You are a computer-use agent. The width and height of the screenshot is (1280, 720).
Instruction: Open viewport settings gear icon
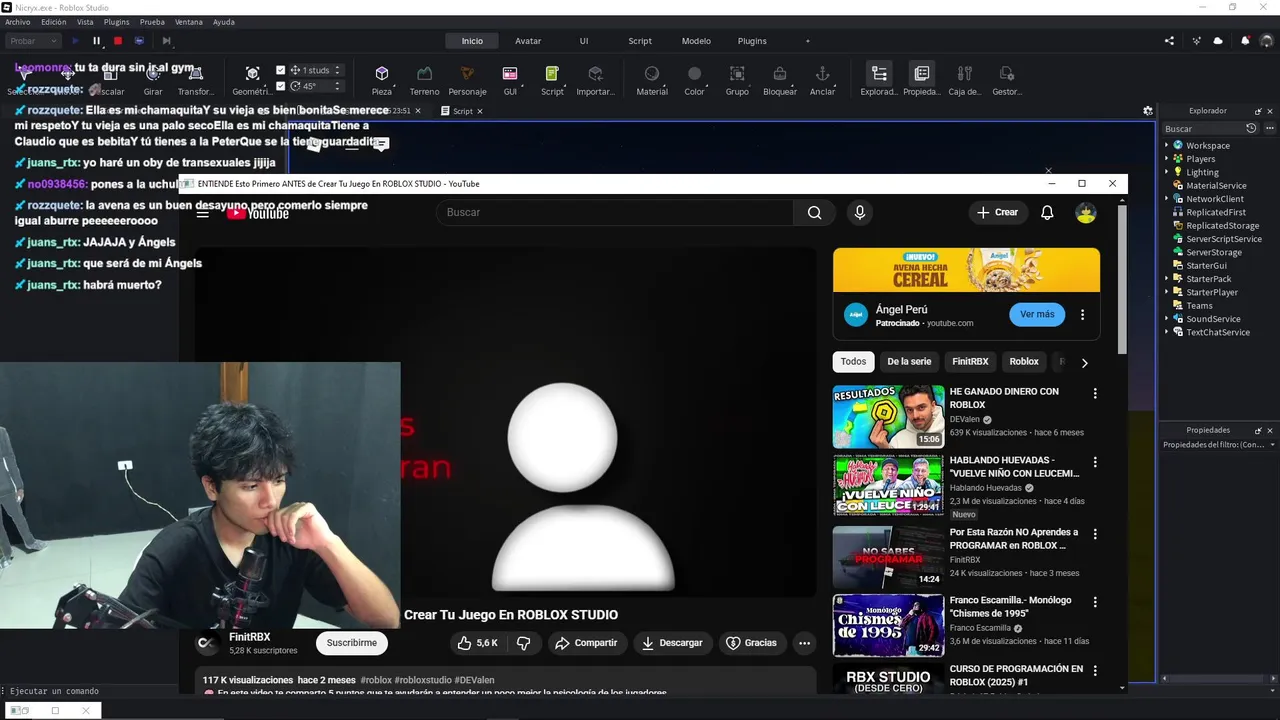click(x=1148, y=111)
